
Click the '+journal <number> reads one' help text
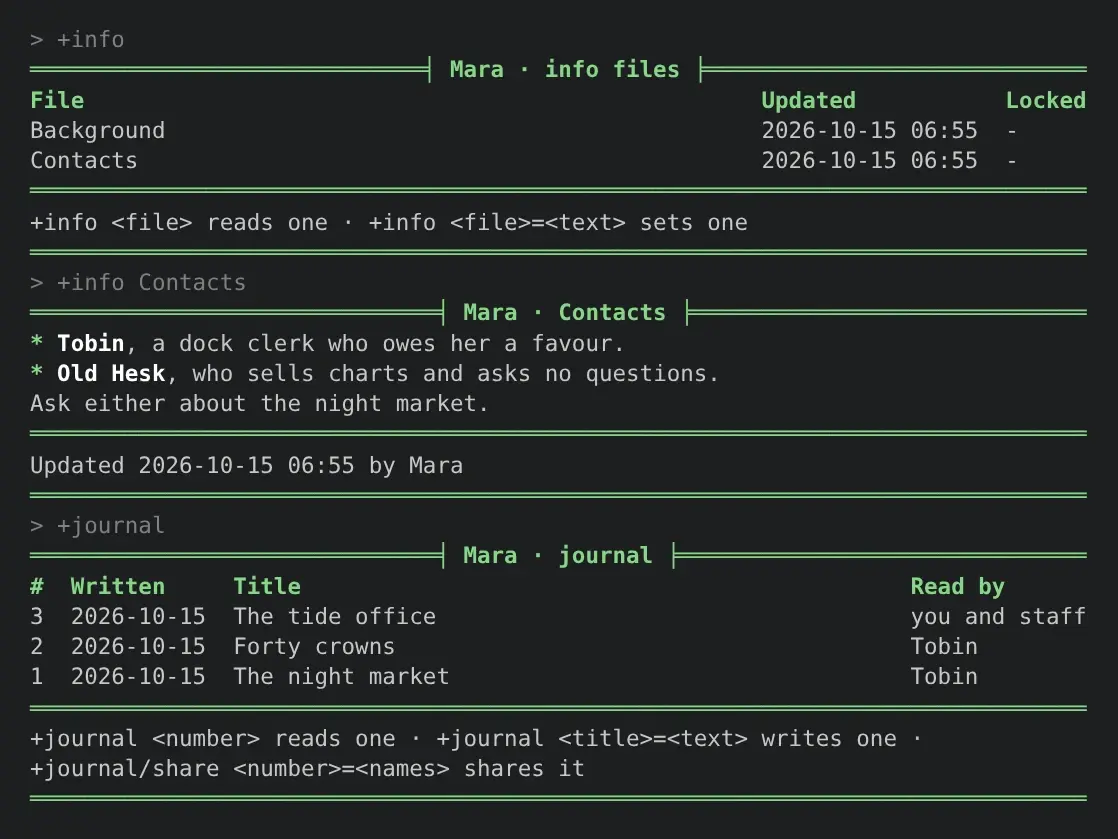click(x=212, y=738)
